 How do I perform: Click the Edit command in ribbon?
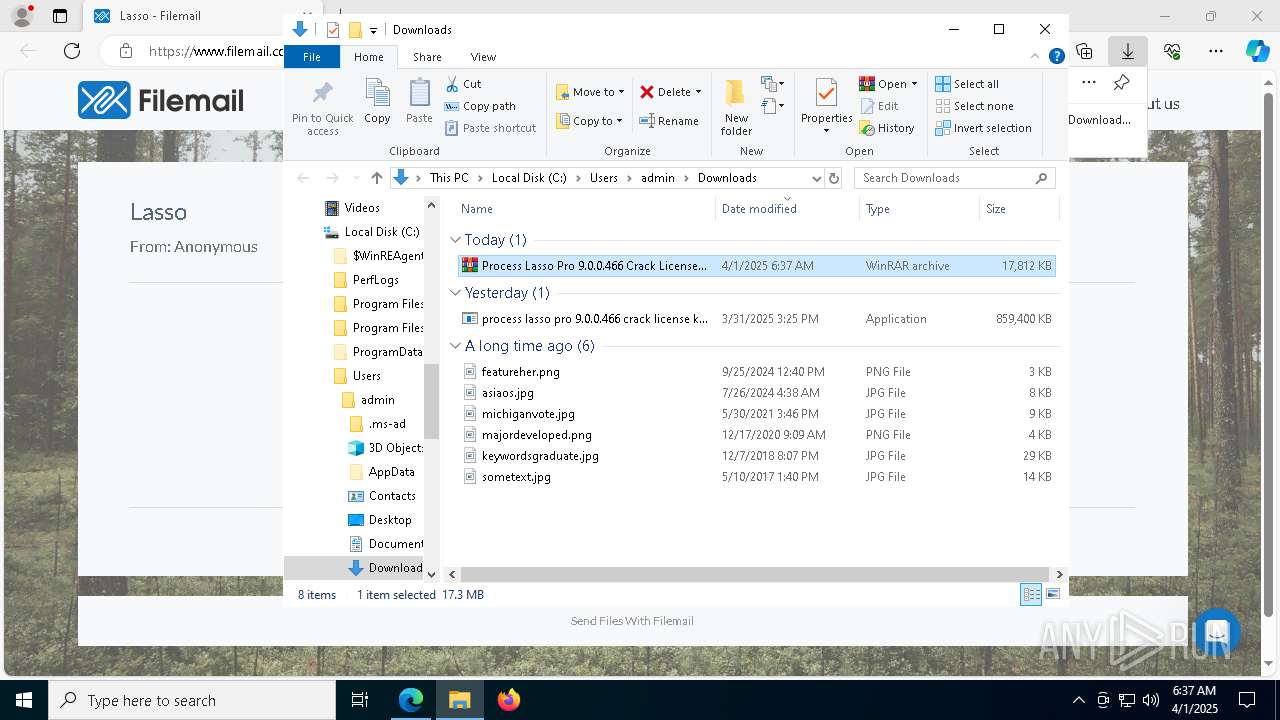click(879, 106)
